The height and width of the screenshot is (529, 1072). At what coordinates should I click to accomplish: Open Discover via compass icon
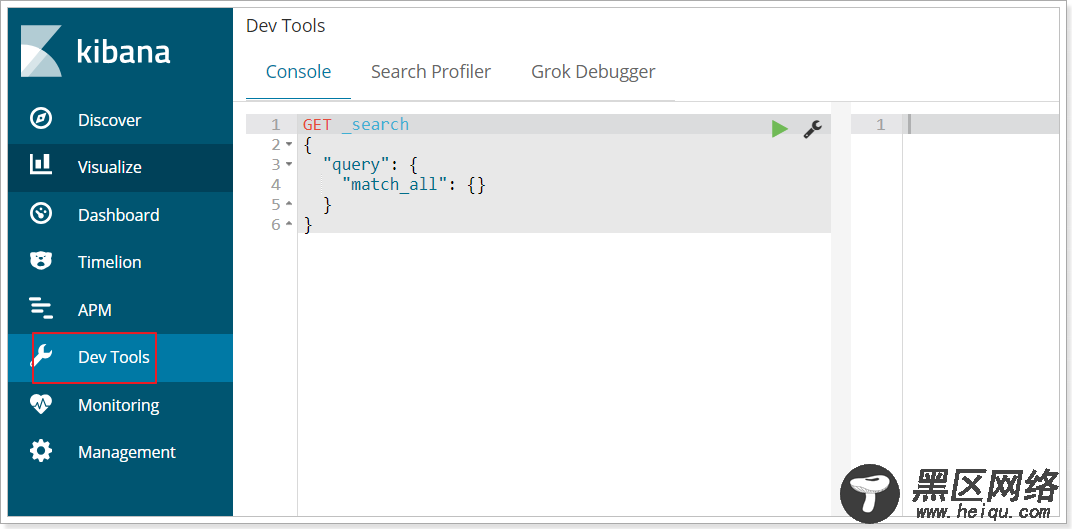[41, 119]
